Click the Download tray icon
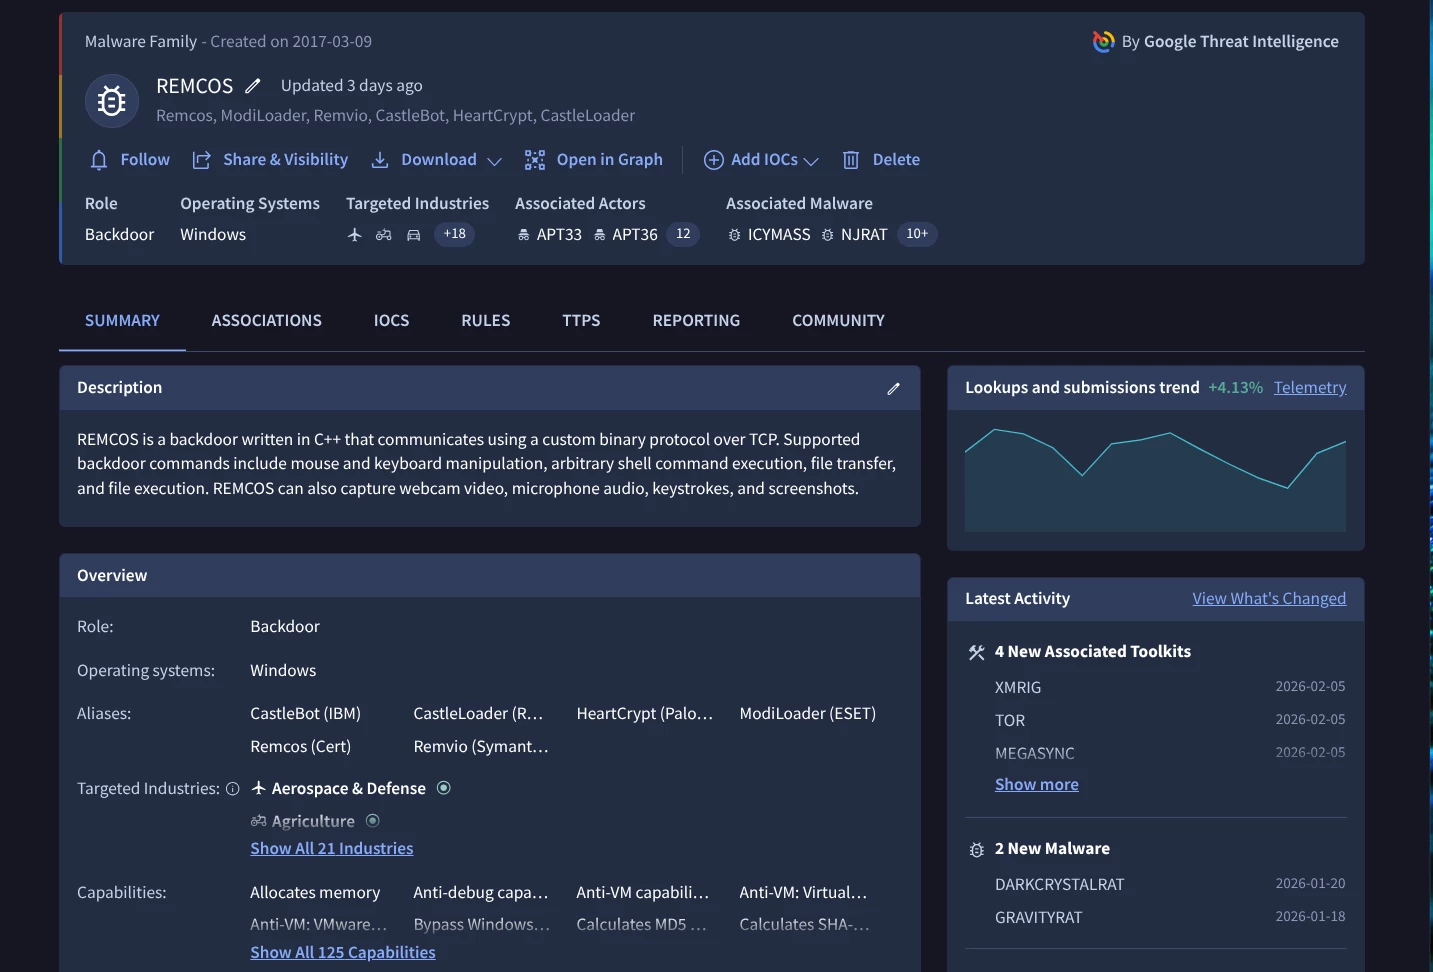The image size is (1433, 972). pos(380,160)
